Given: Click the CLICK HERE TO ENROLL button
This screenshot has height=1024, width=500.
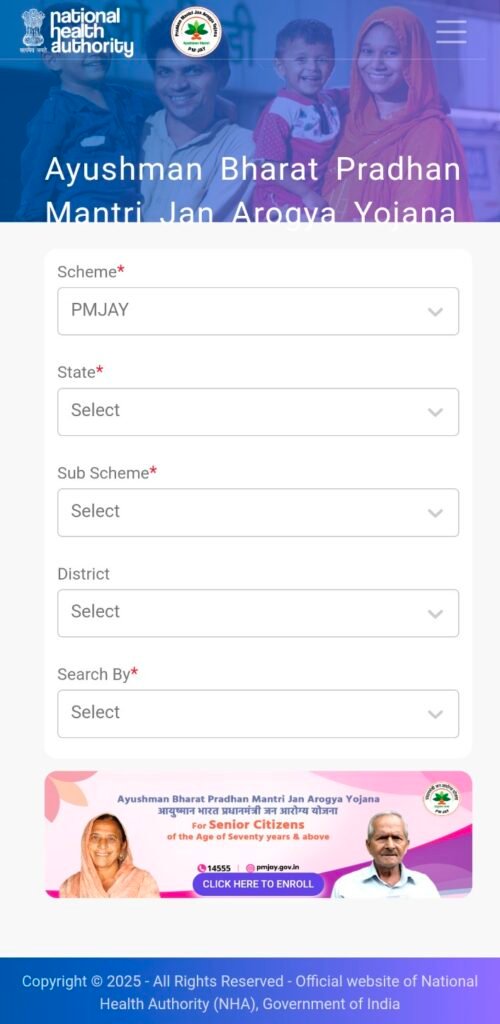Looking at the screenshot, I should click(258, 884).
